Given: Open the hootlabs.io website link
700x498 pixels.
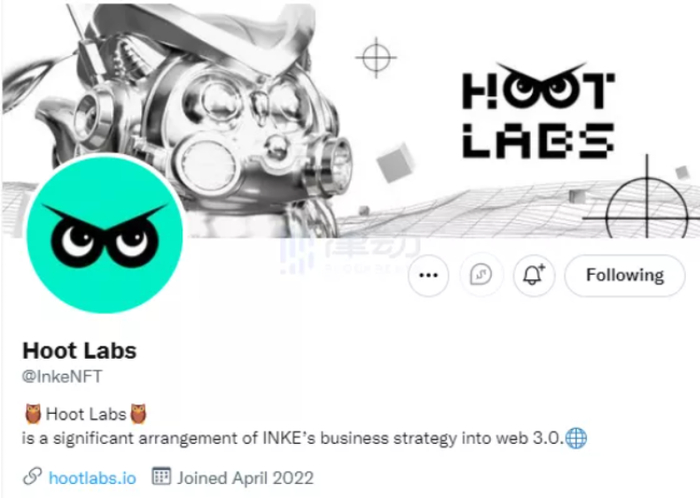Looking at the screenshot, I should [92, 478].
